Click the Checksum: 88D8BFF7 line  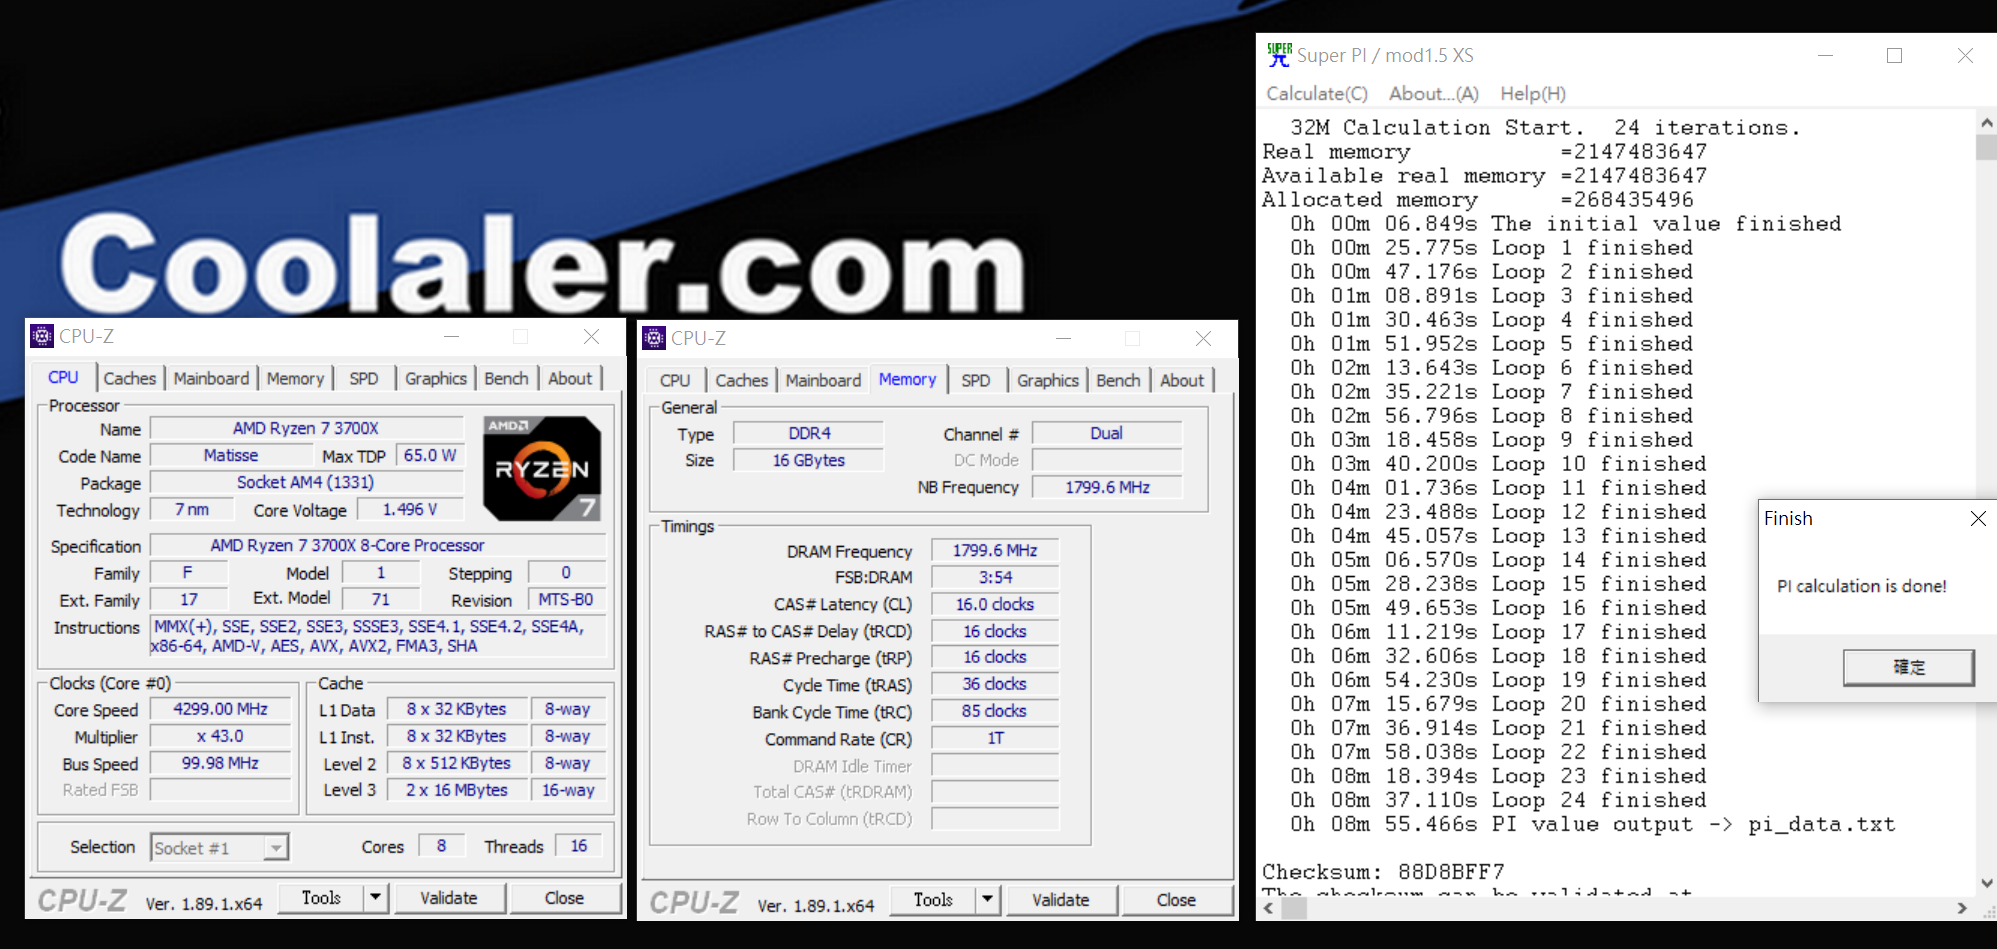pyautogui.click(x=1383, y=872)
